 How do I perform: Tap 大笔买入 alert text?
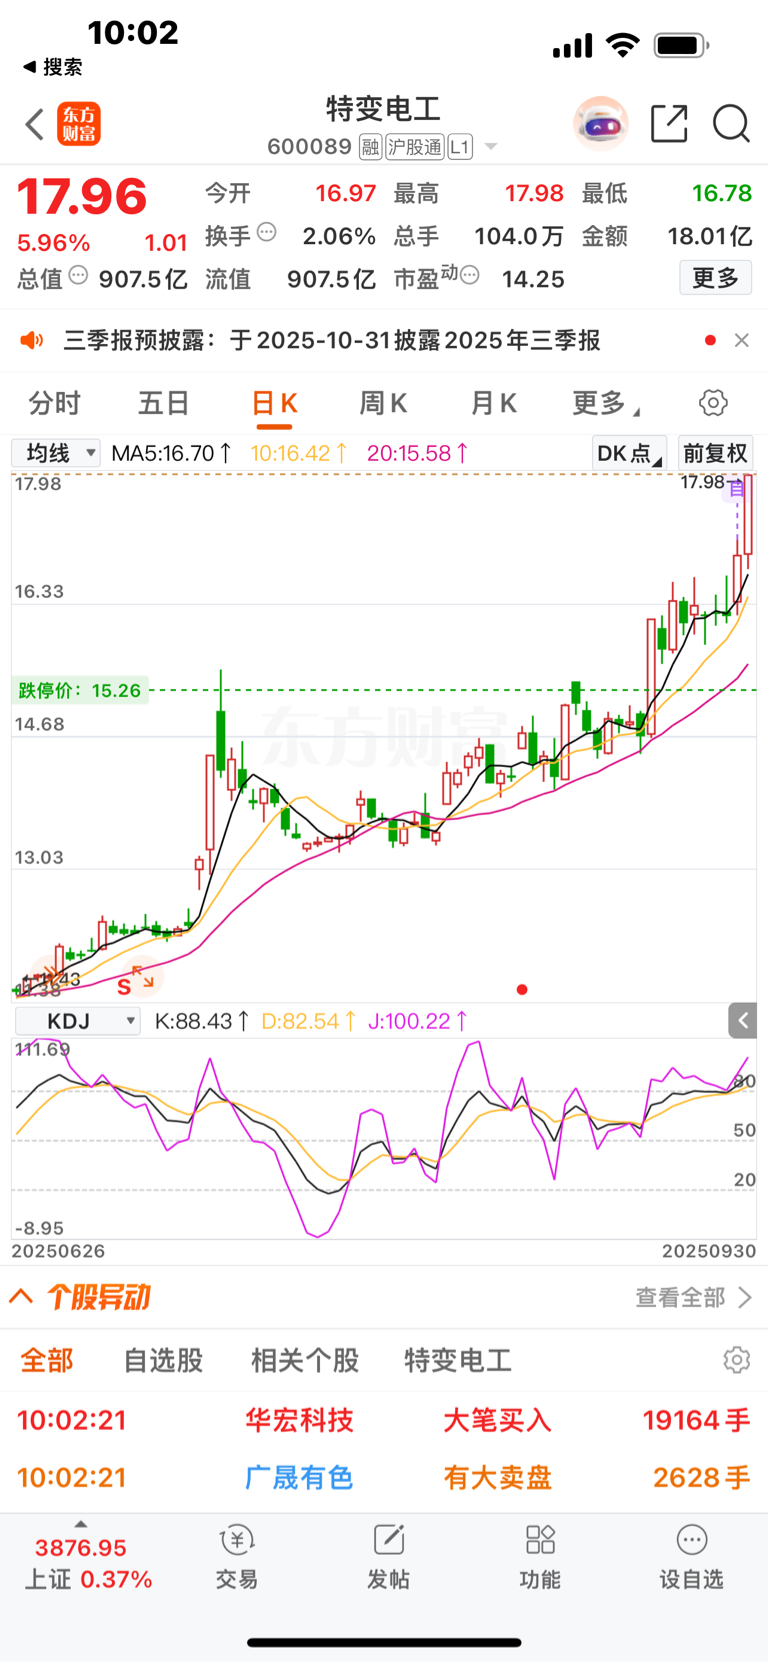click(x=497, y=1420)
